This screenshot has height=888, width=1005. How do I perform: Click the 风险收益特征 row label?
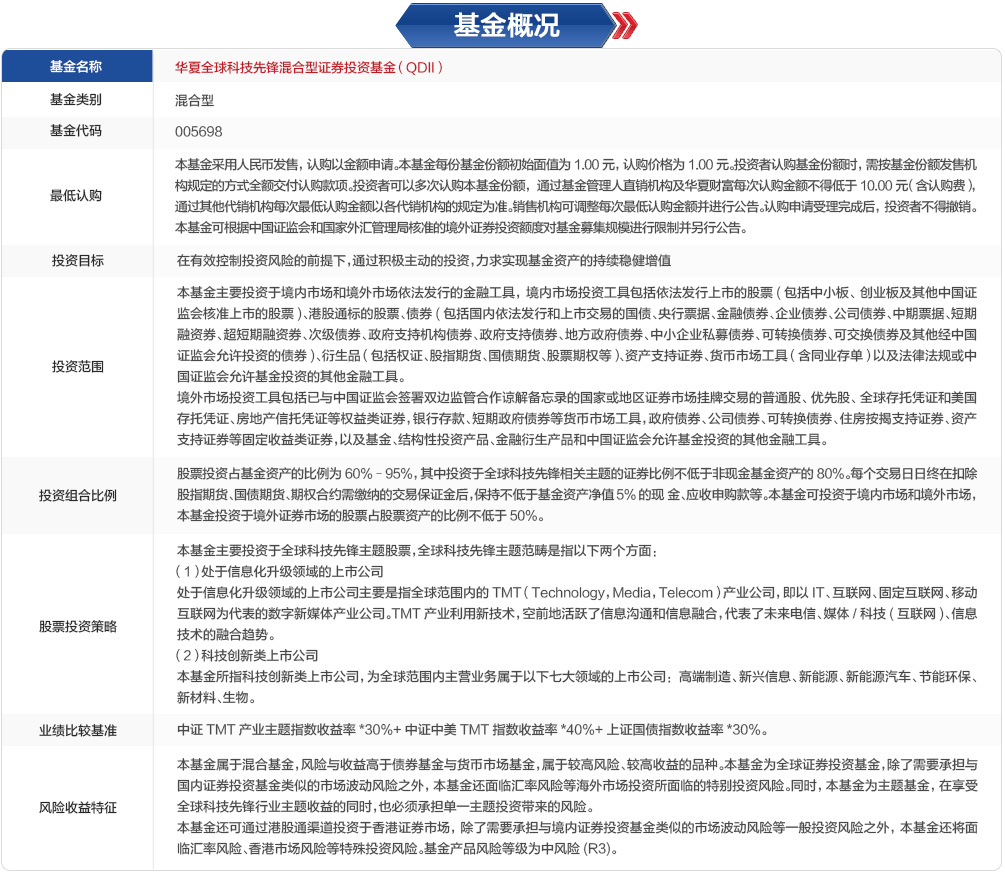pos(76,807)
